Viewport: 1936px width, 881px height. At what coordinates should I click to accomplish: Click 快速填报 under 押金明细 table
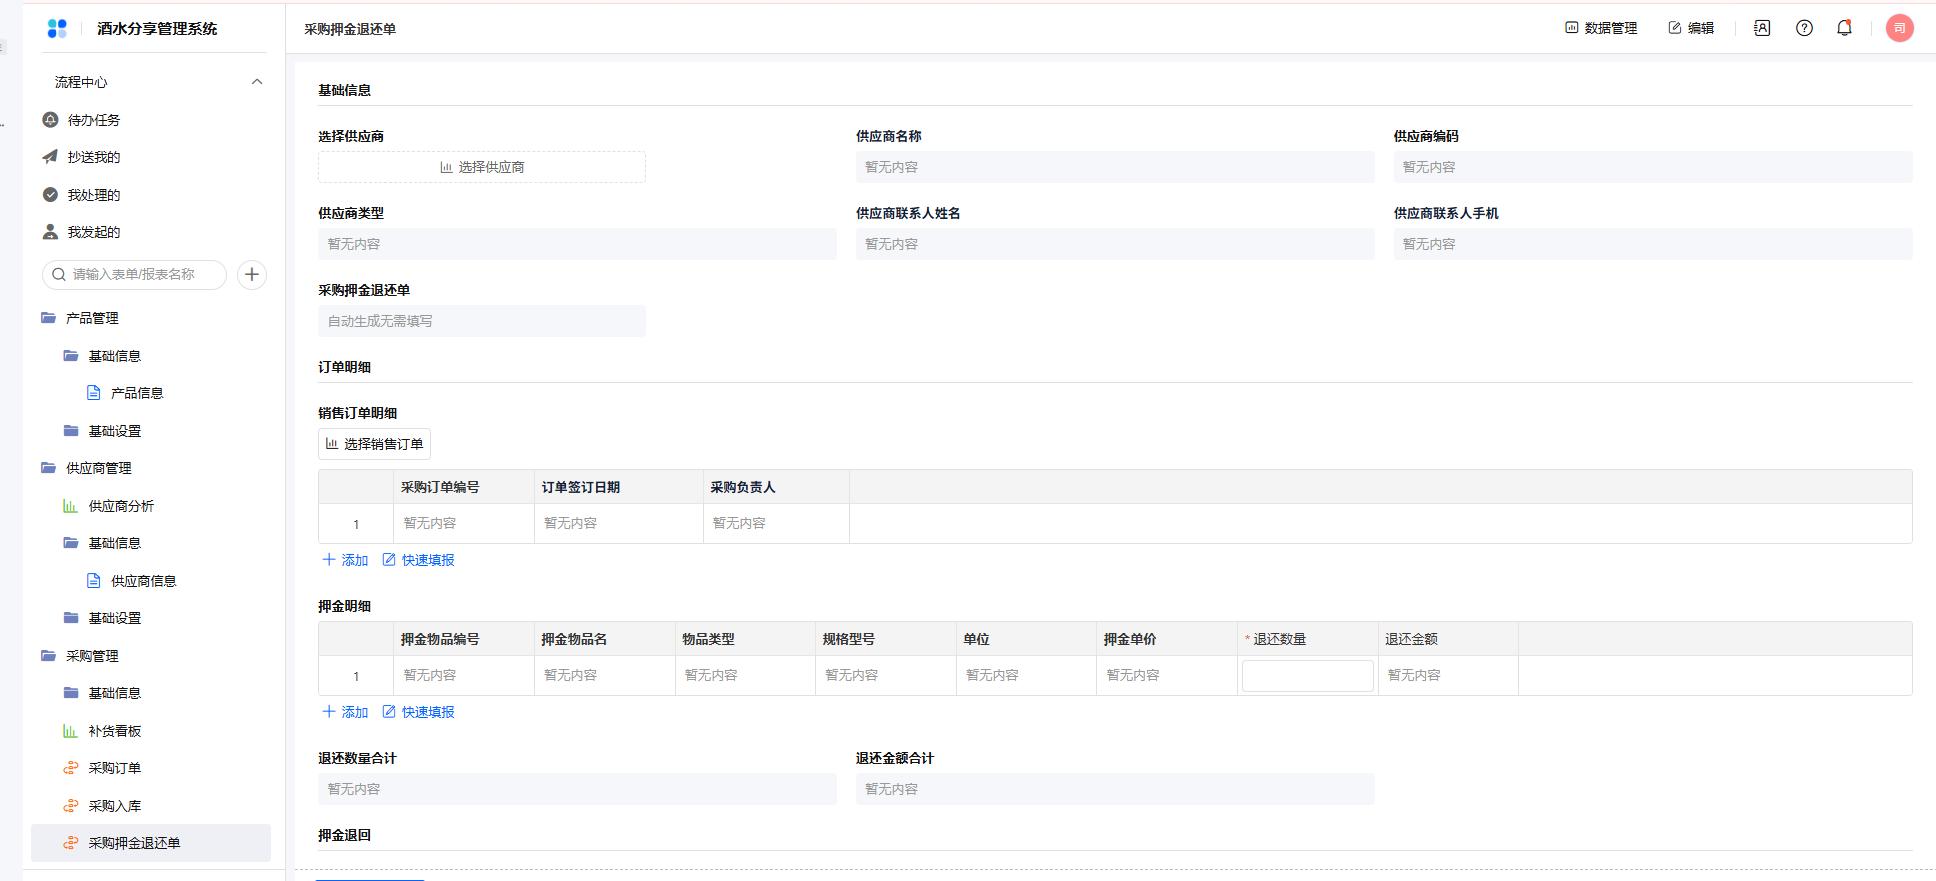click(x=418, y=712)
